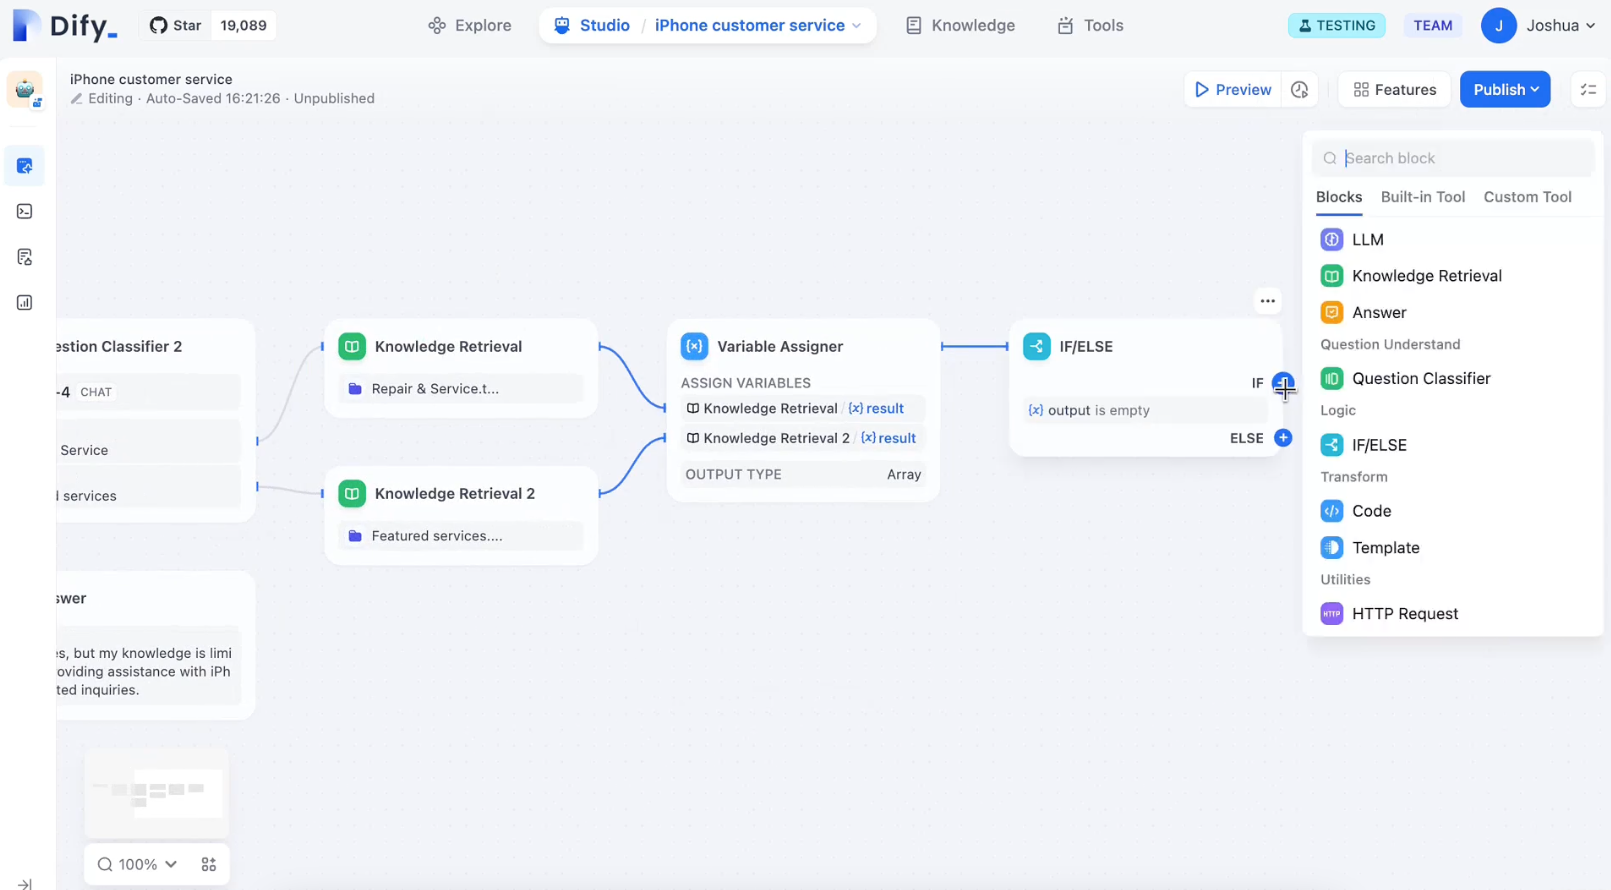The image size is (1611, 890).
Task: Switch to the Custom Tool tab
Action: (x=1526, y=197)
